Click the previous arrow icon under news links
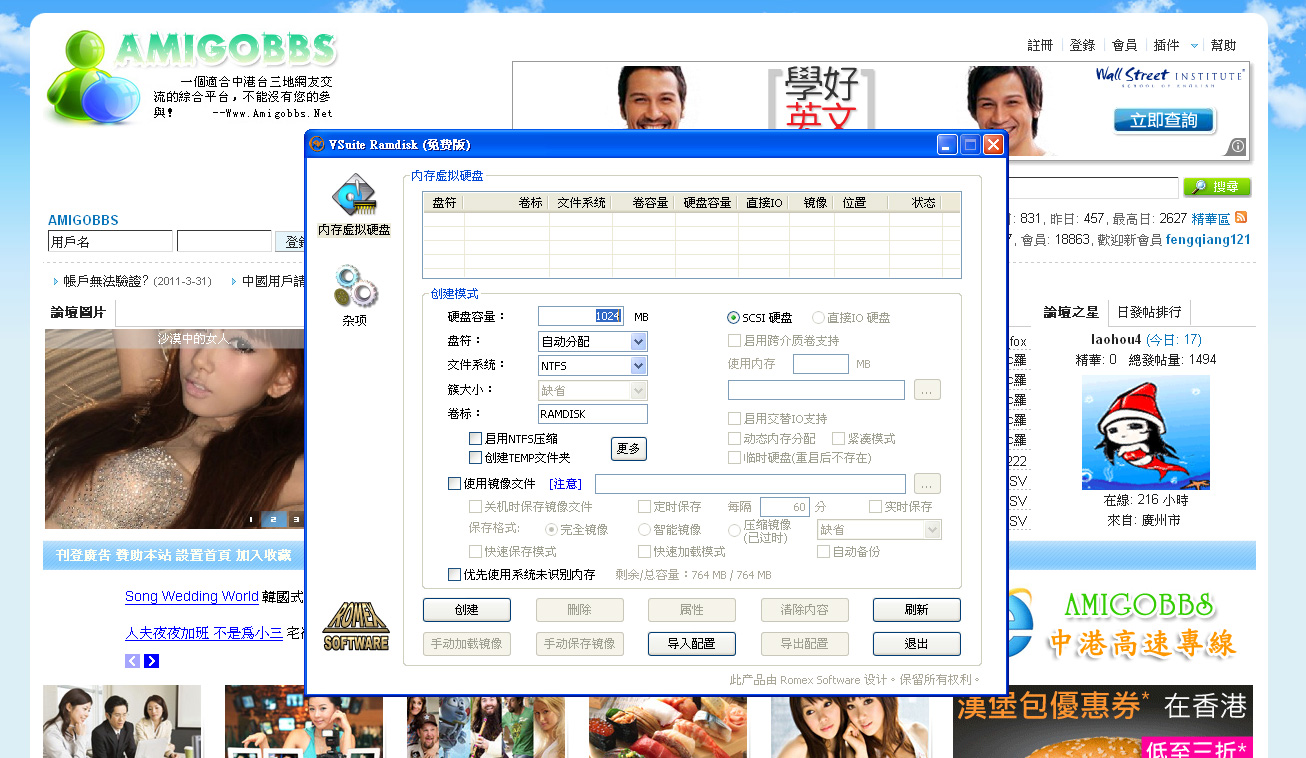1306x758 pixels. coord(132,661)
